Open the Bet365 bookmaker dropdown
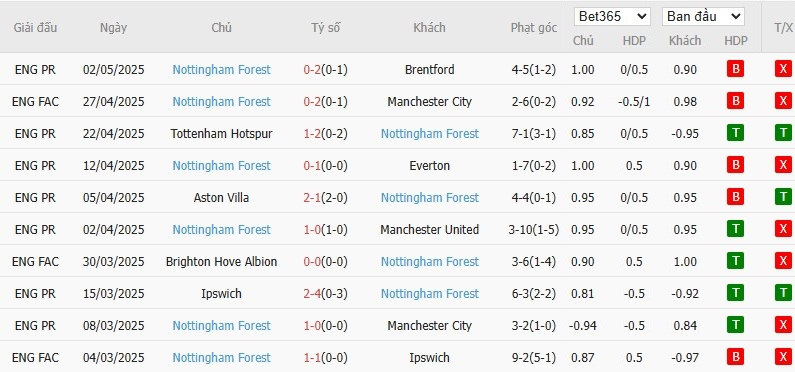 (x=612, y=17)
